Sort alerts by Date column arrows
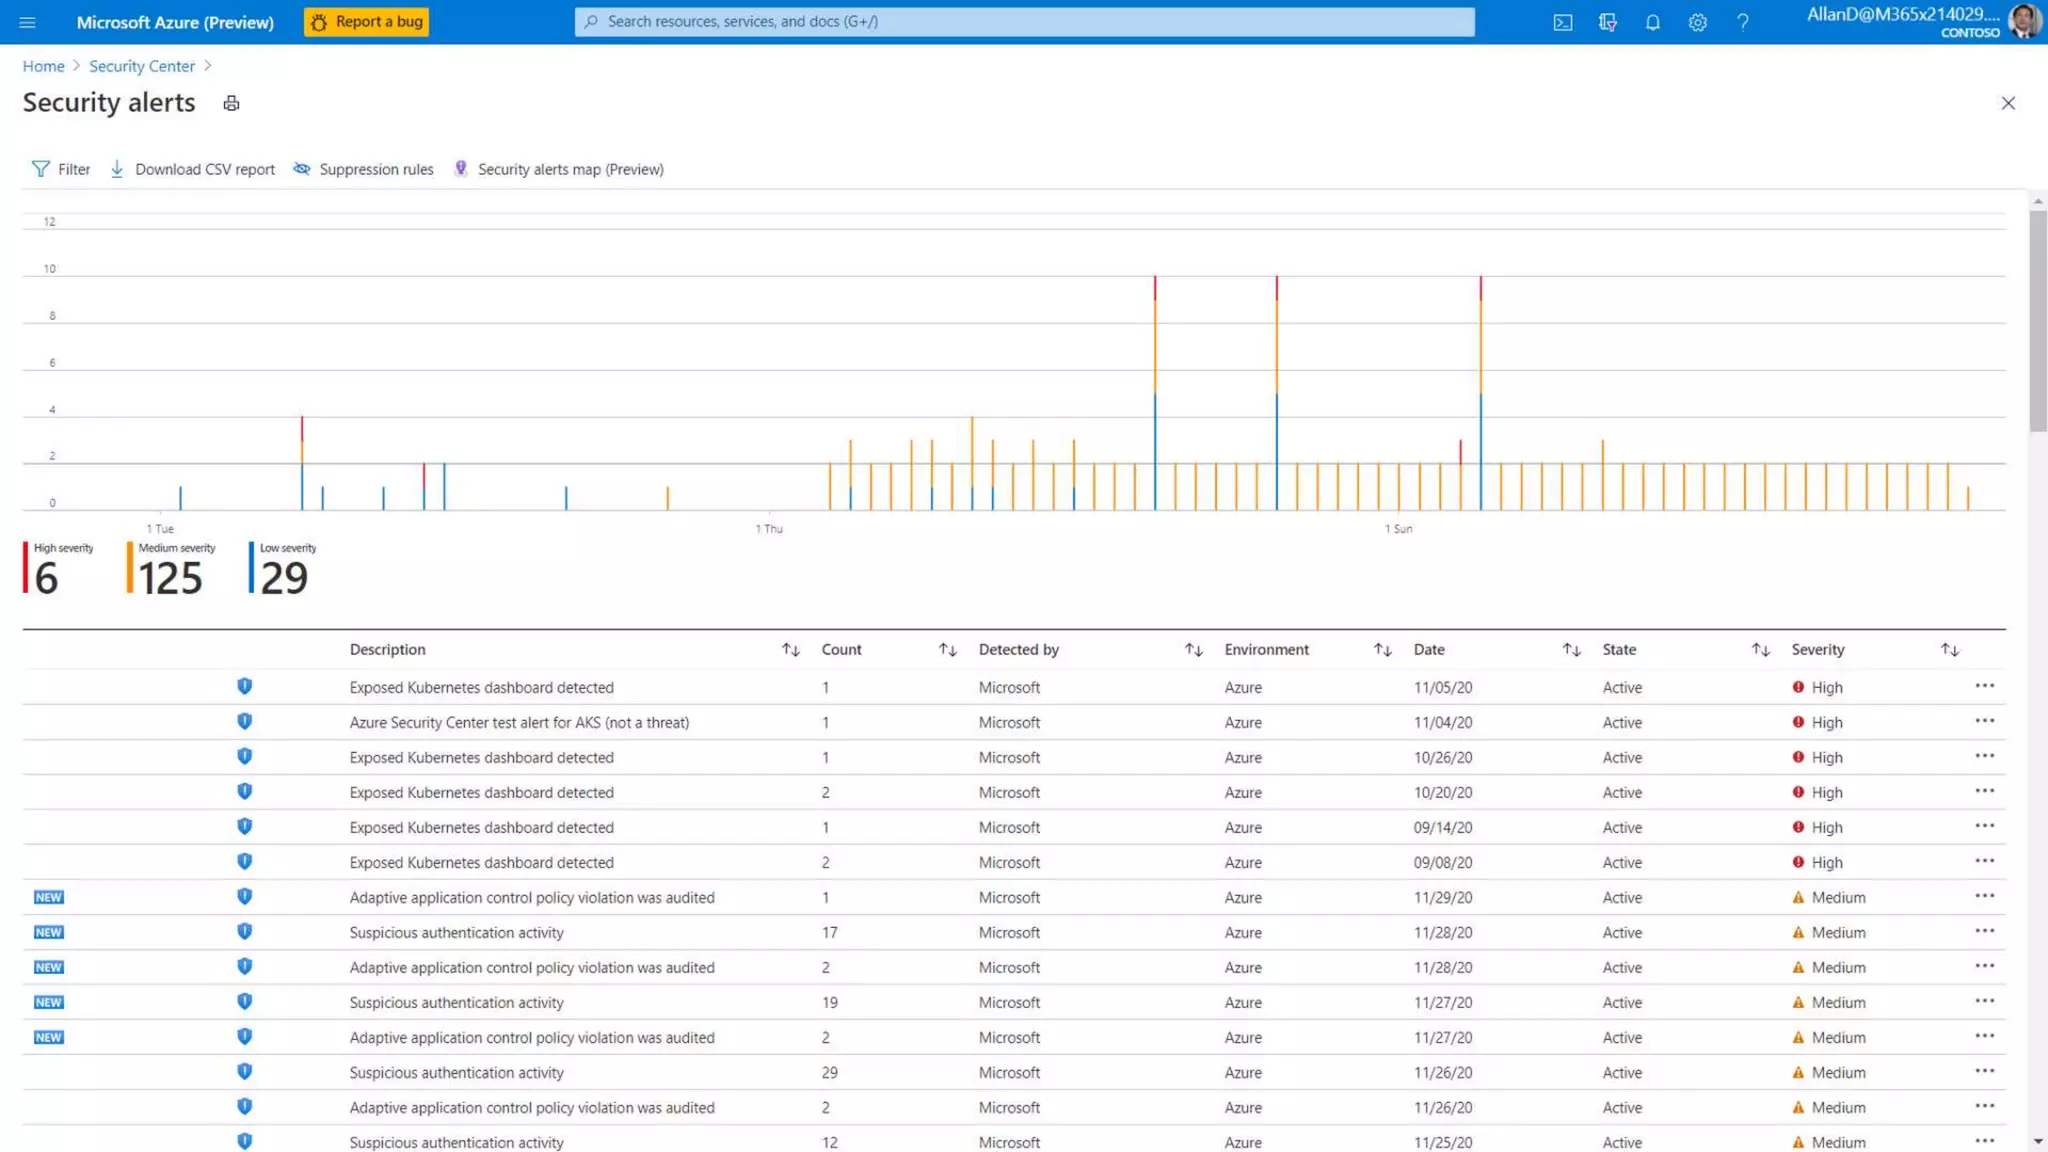This screenshot has width=2048, height=1152. point(1571,650)
